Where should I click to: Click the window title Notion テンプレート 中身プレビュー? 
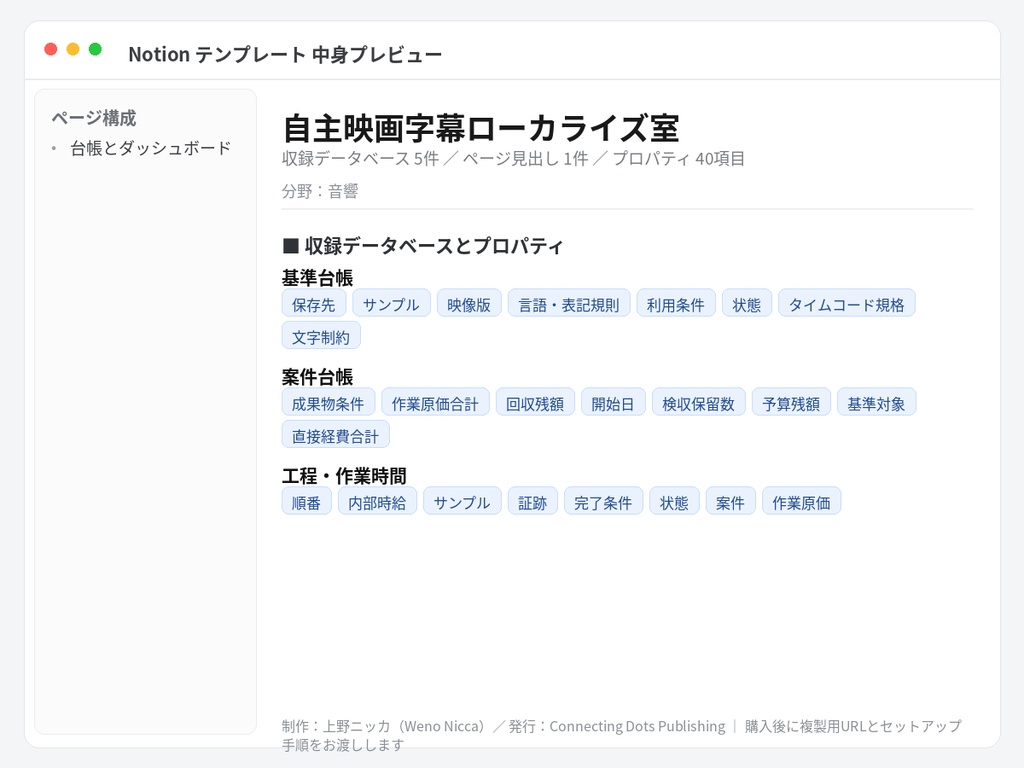pyautogui.click(x=285, y=54)
